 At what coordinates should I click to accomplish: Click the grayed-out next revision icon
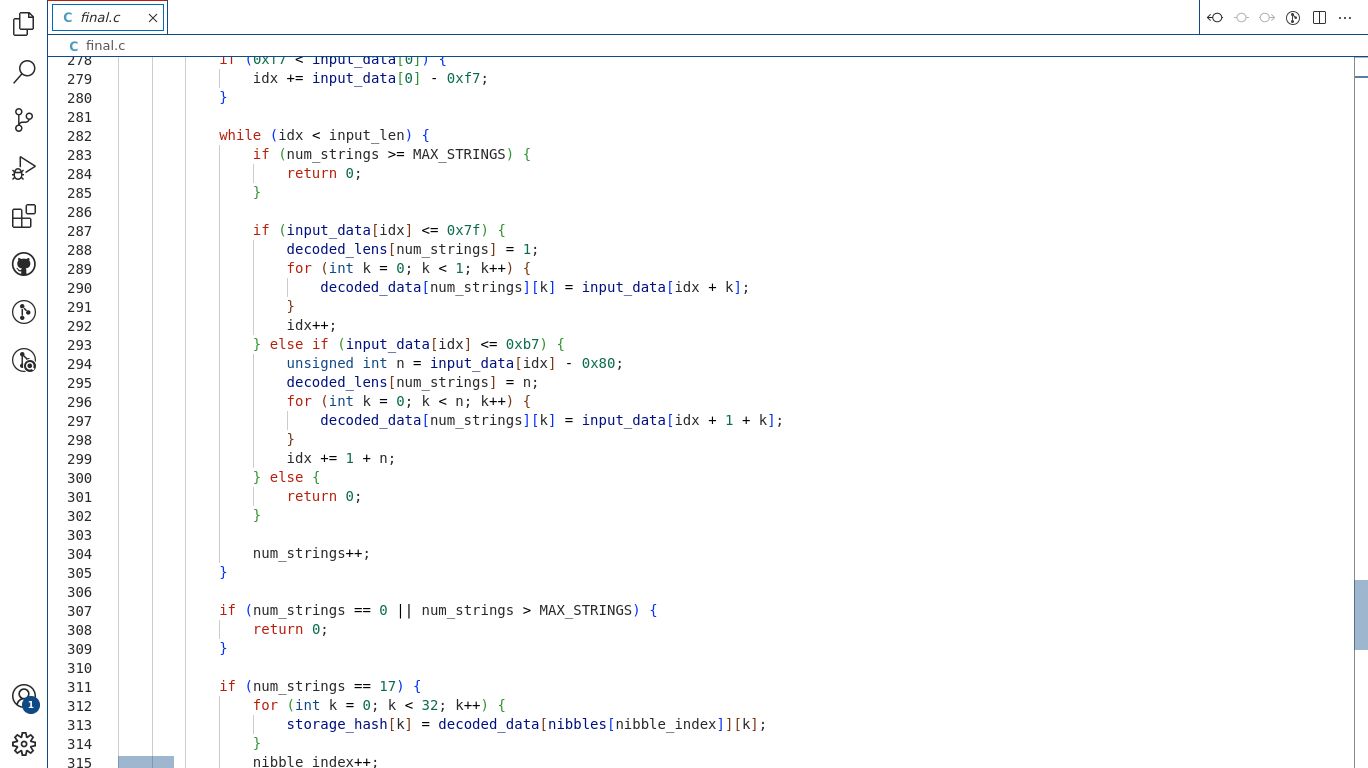1267,17
